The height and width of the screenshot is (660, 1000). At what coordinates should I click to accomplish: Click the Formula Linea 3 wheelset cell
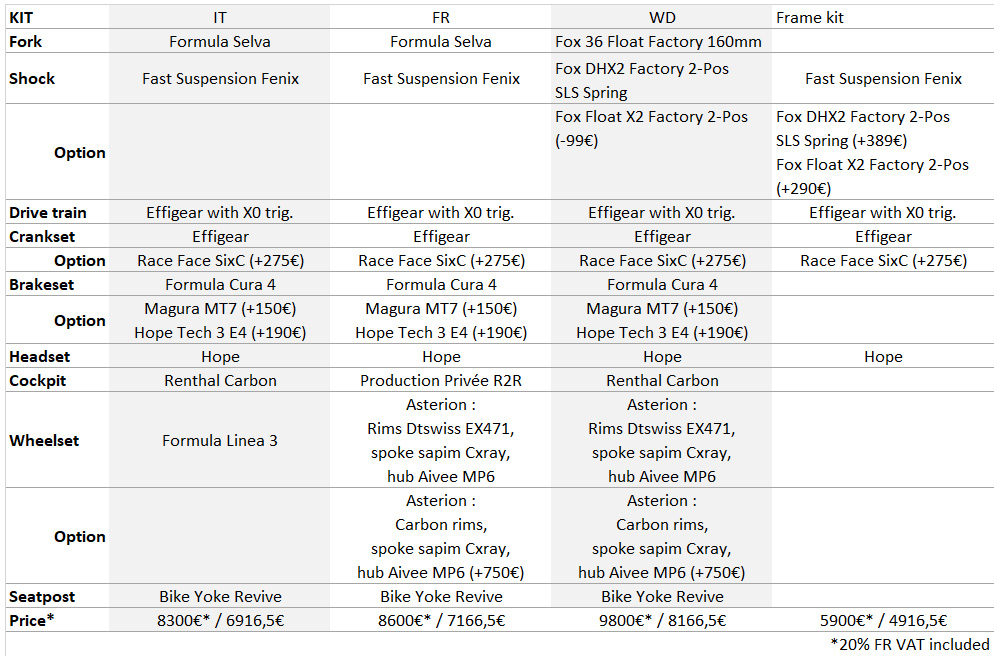point(220,440)
